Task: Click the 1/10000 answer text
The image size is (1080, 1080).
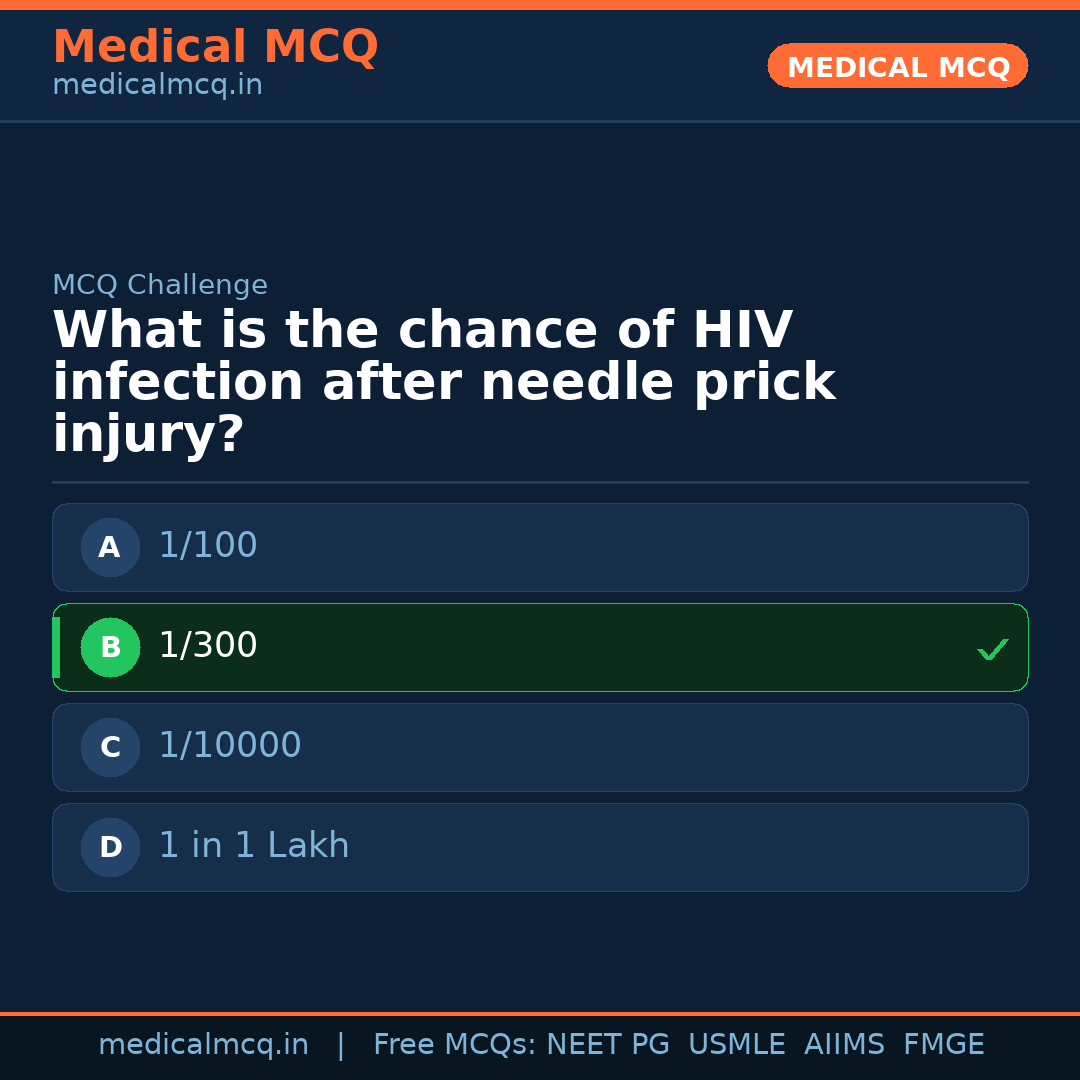Action: coord(230,746)
